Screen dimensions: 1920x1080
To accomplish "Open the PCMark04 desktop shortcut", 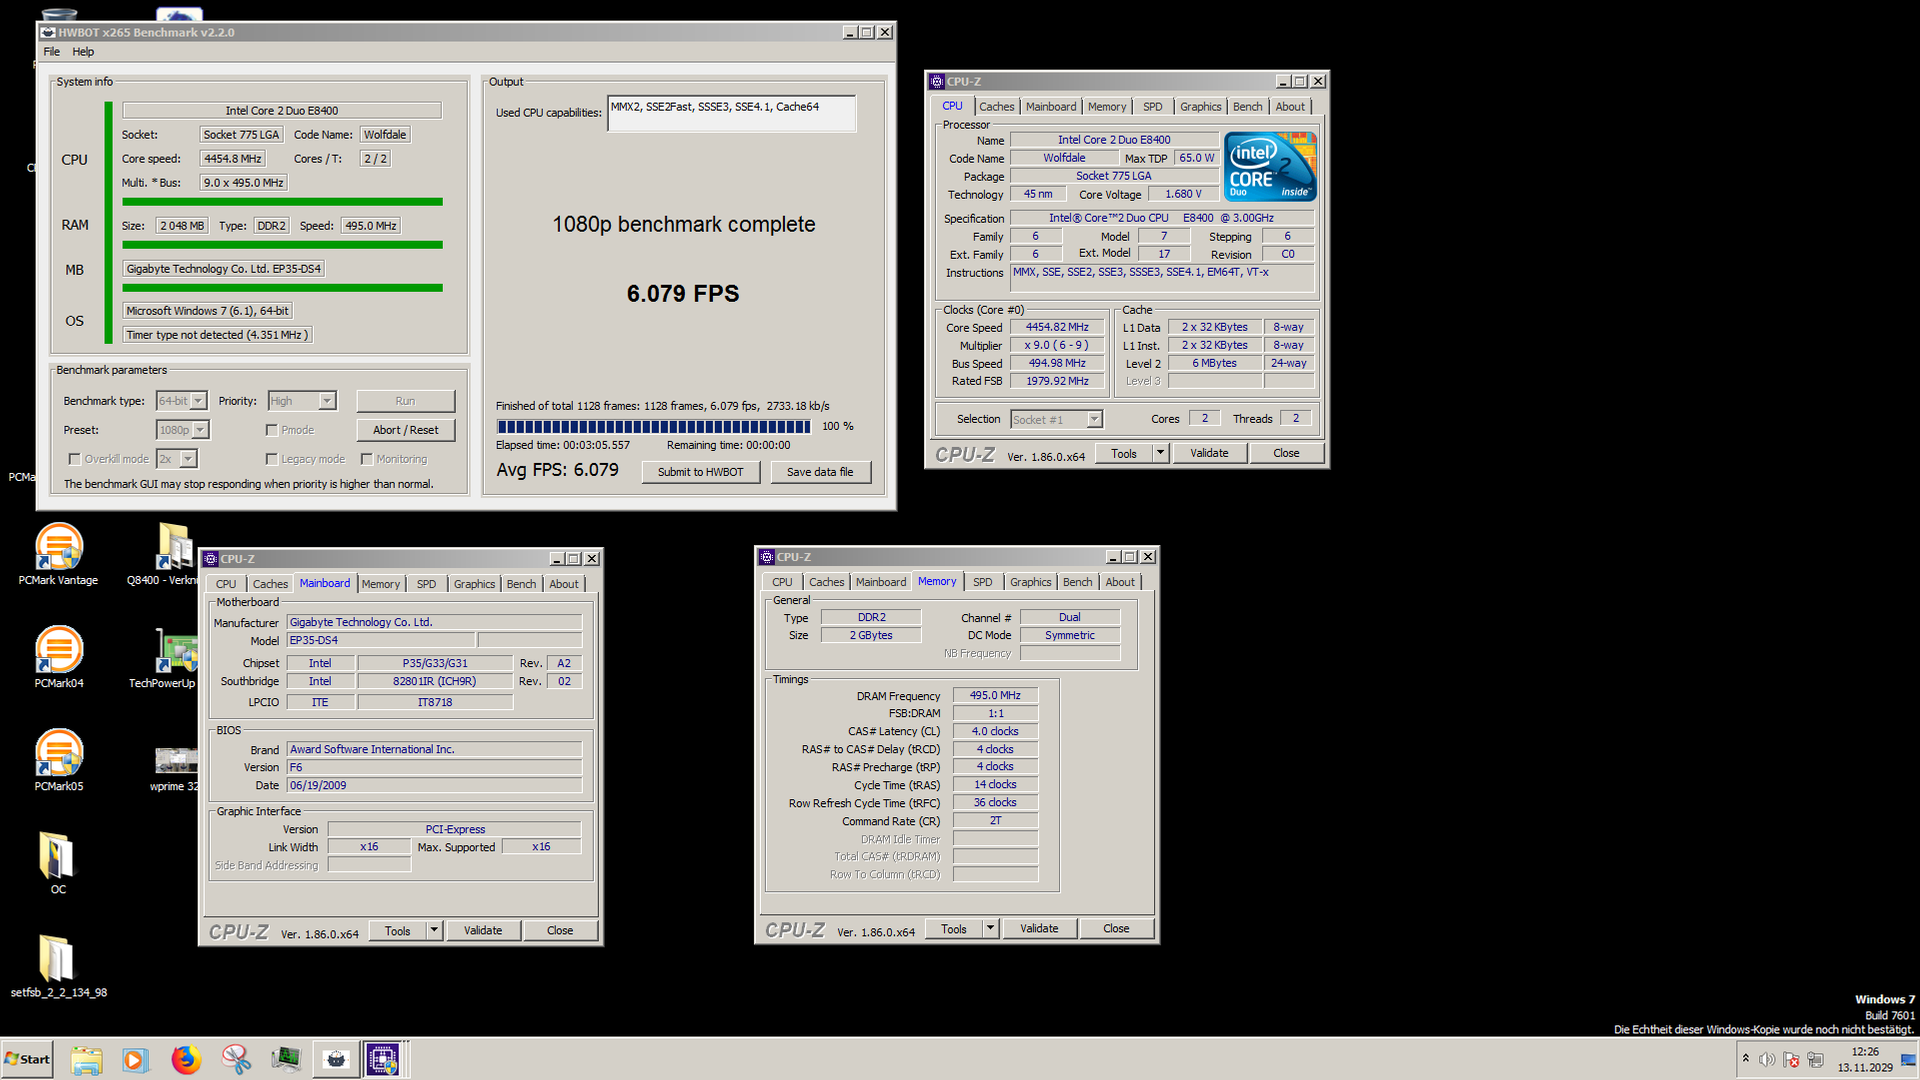I will tap(58, 657).
